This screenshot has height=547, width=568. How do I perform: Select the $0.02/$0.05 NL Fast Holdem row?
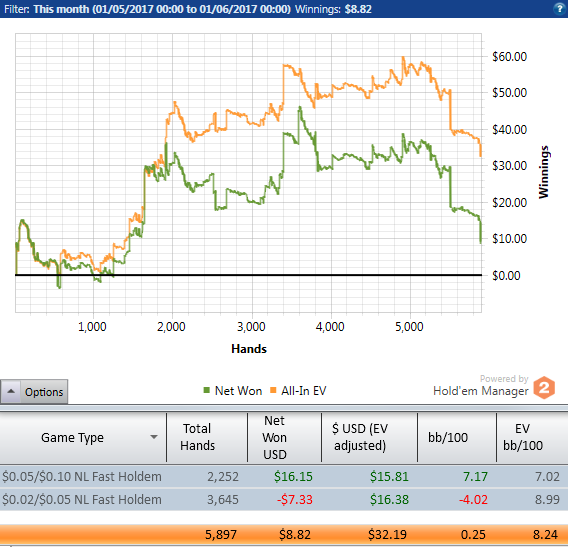pos(284,499)
